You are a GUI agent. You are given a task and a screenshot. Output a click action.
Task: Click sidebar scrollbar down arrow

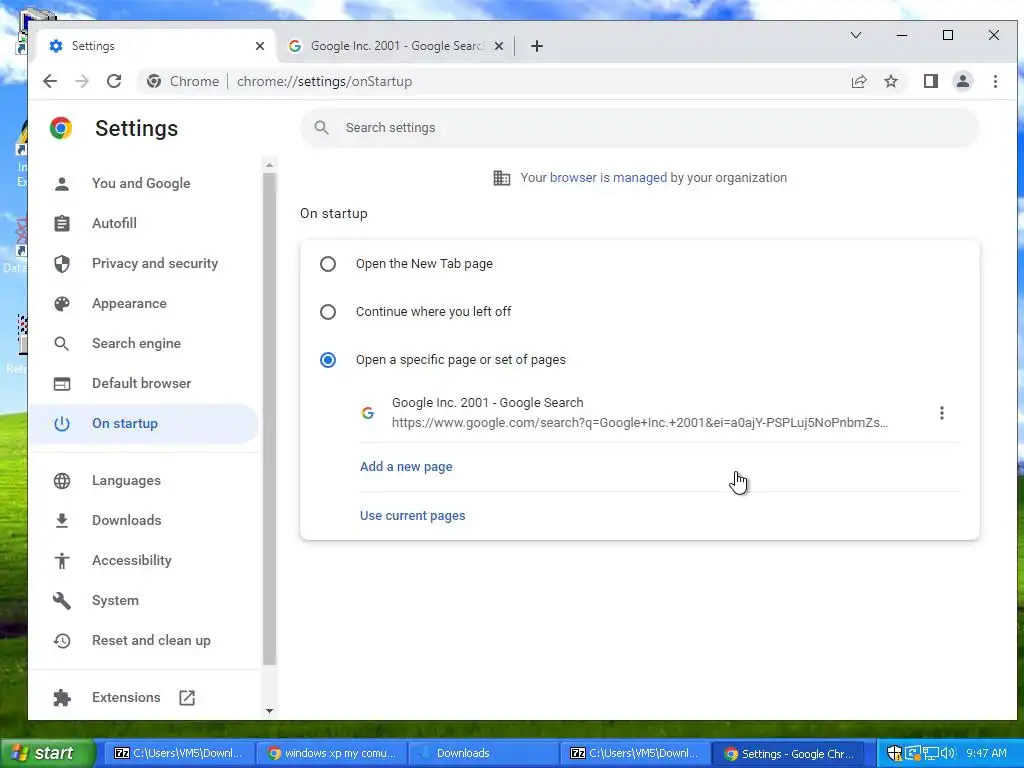pos(269,711)
